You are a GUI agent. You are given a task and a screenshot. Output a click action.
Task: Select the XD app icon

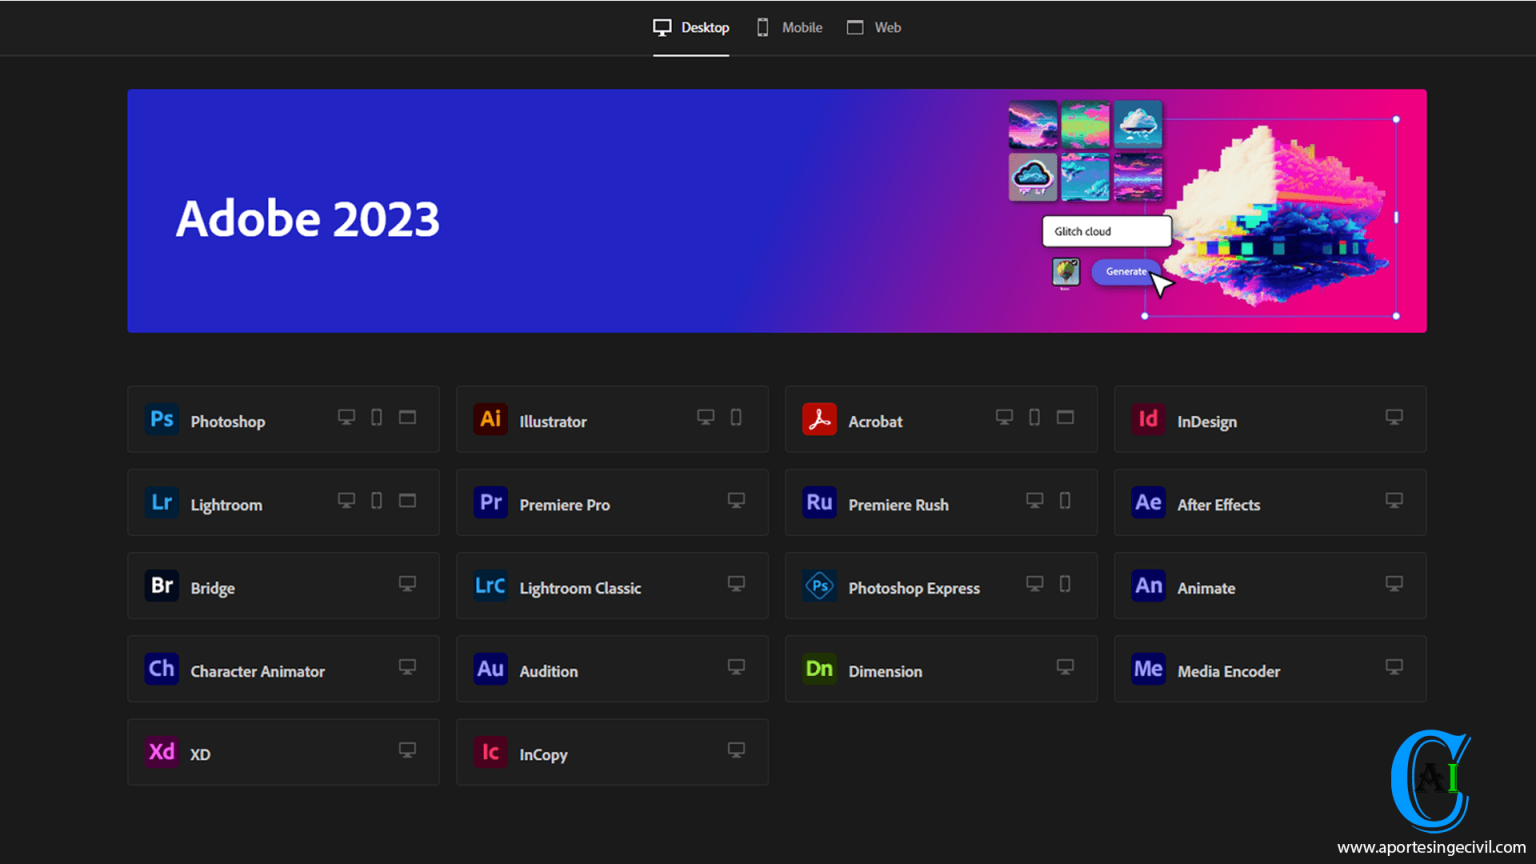pyautogui.click(x=161, y=752)
